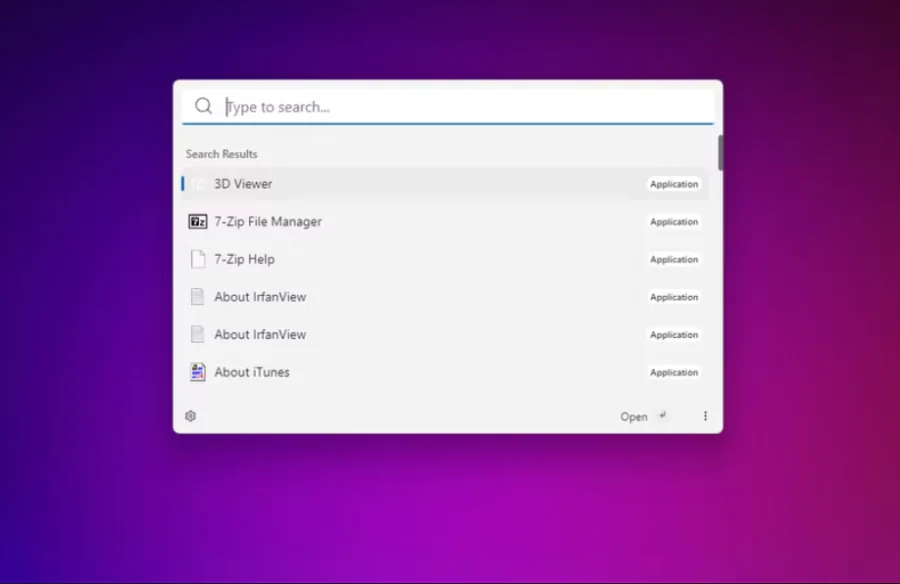Click the first About IrfanView icon
The image size is (900, 584).
tap(198, 296)
